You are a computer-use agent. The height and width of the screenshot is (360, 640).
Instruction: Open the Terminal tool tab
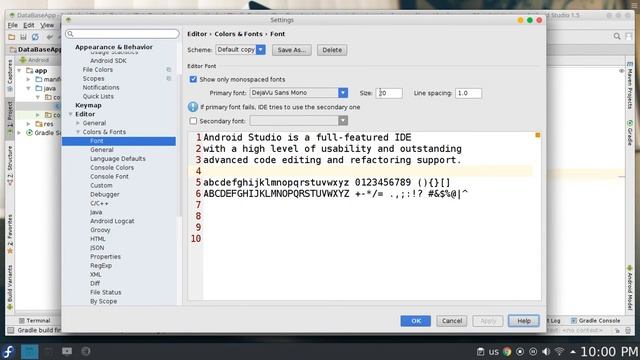click(35, 320)
